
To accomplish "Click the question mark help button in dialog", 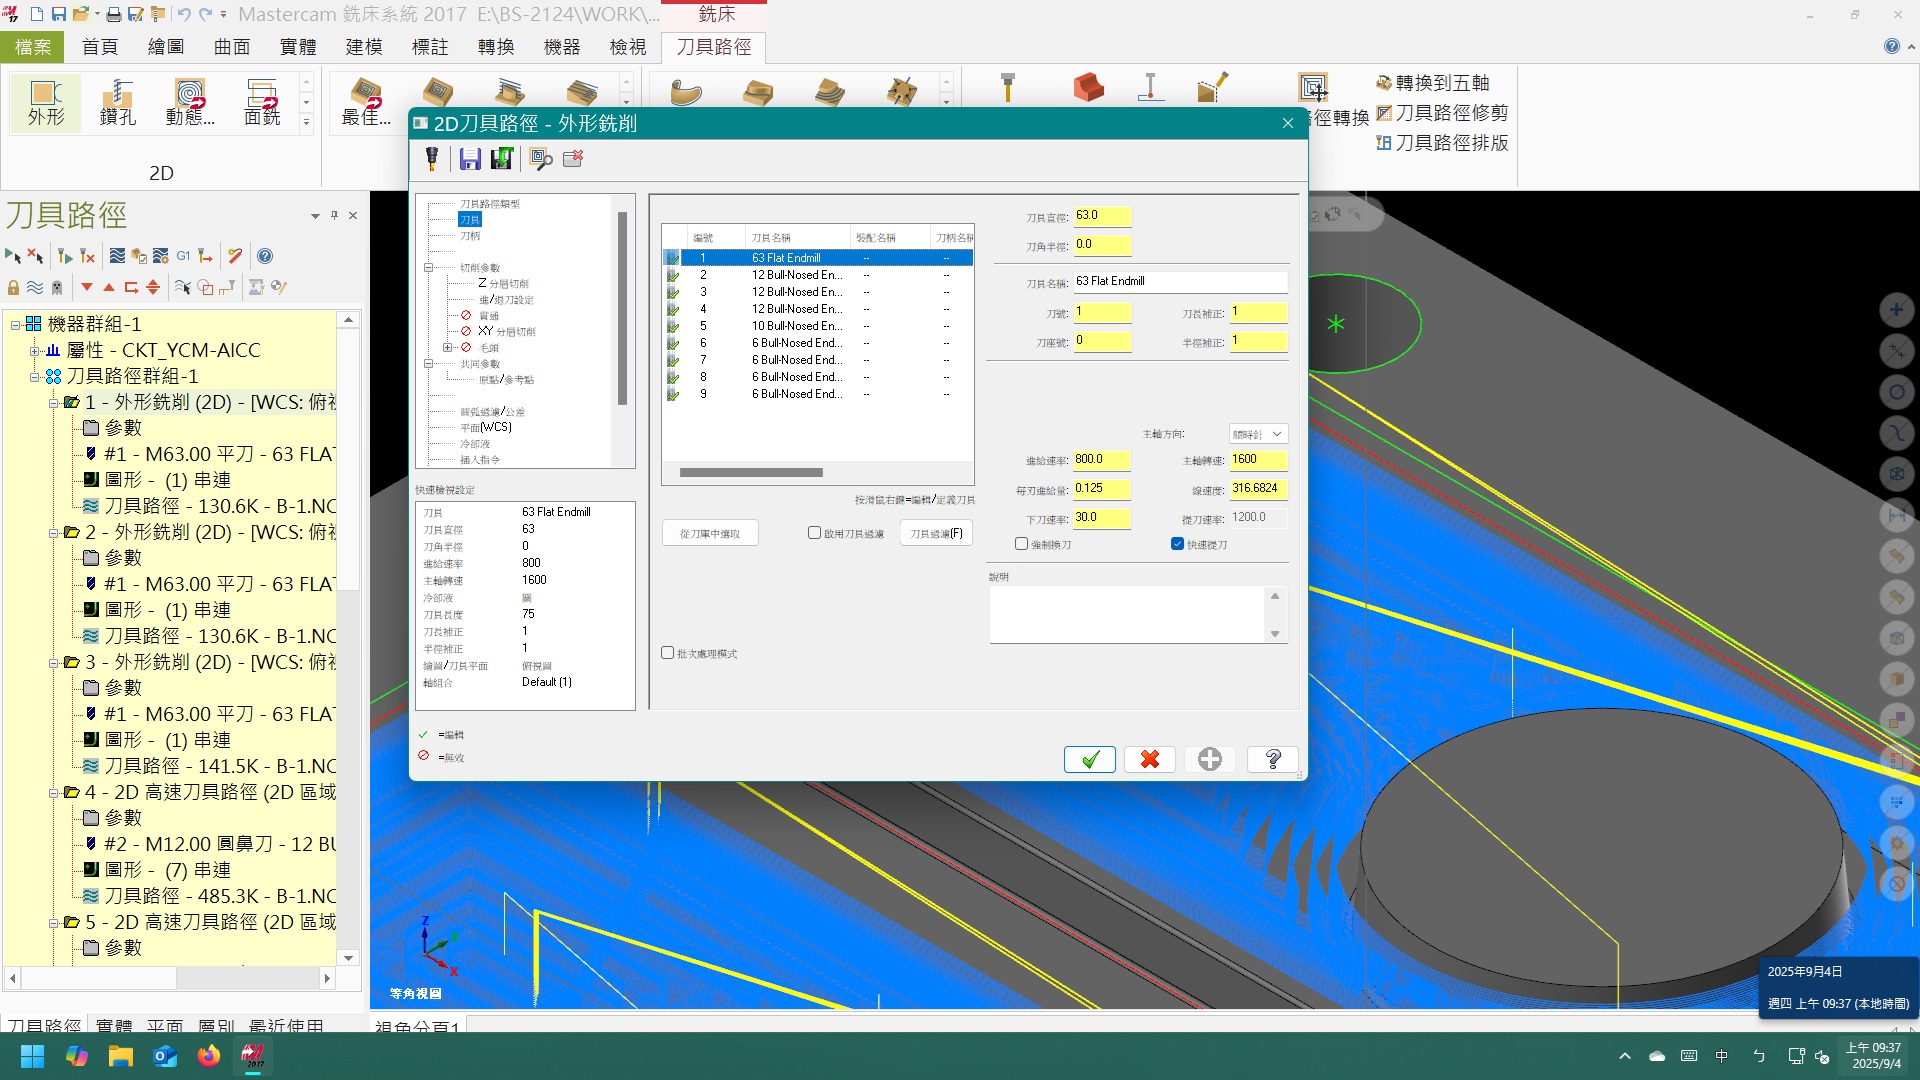I will 1273,760.
